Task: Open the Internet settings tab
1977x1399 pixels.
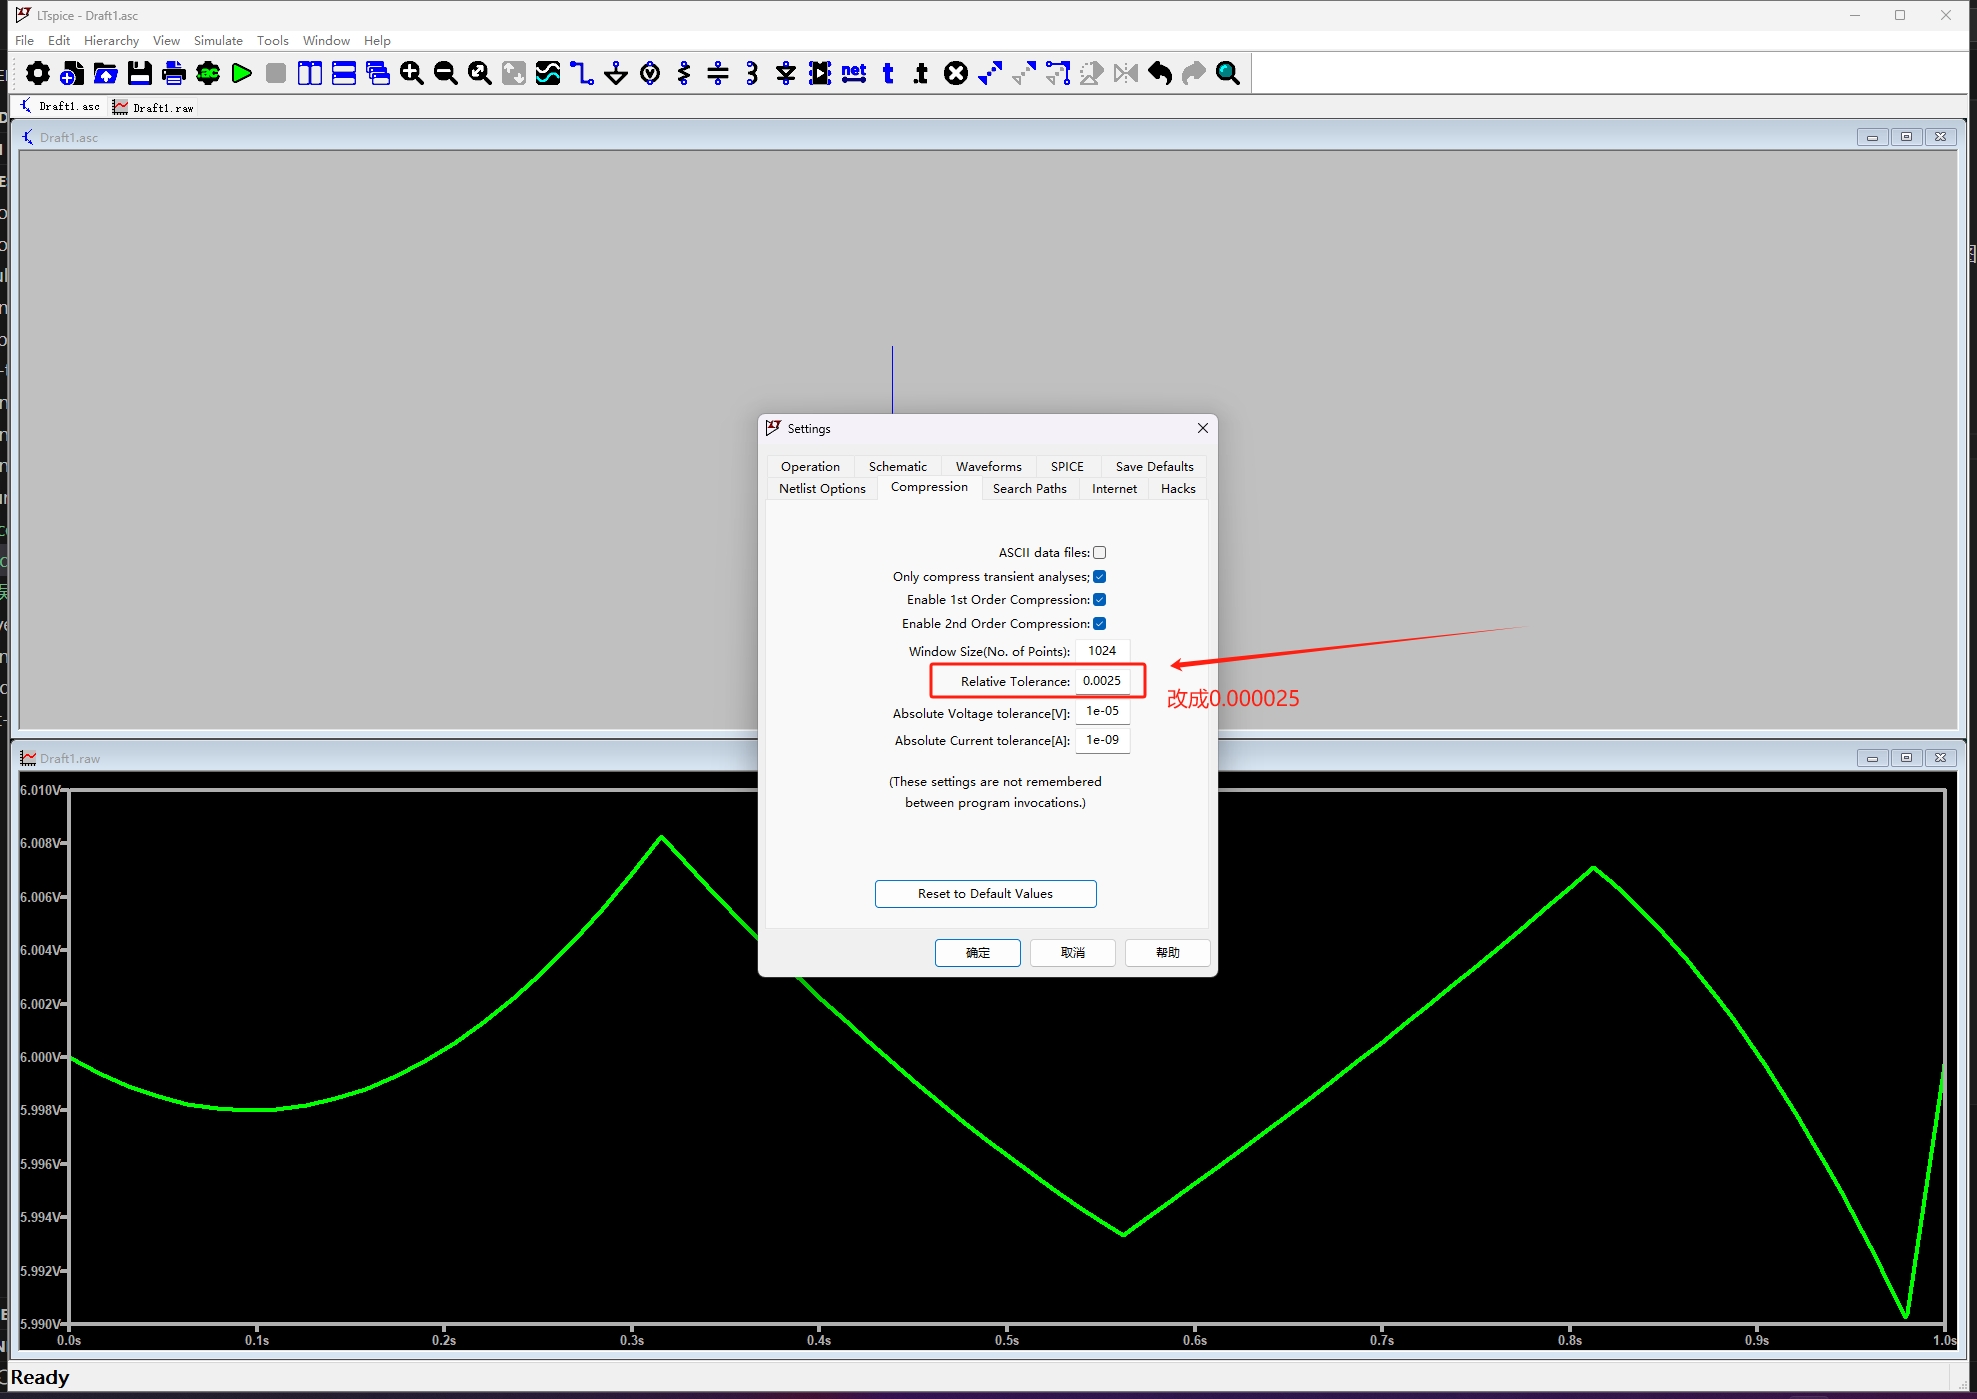Action: pyautogui.click(x=1114, y=489)
